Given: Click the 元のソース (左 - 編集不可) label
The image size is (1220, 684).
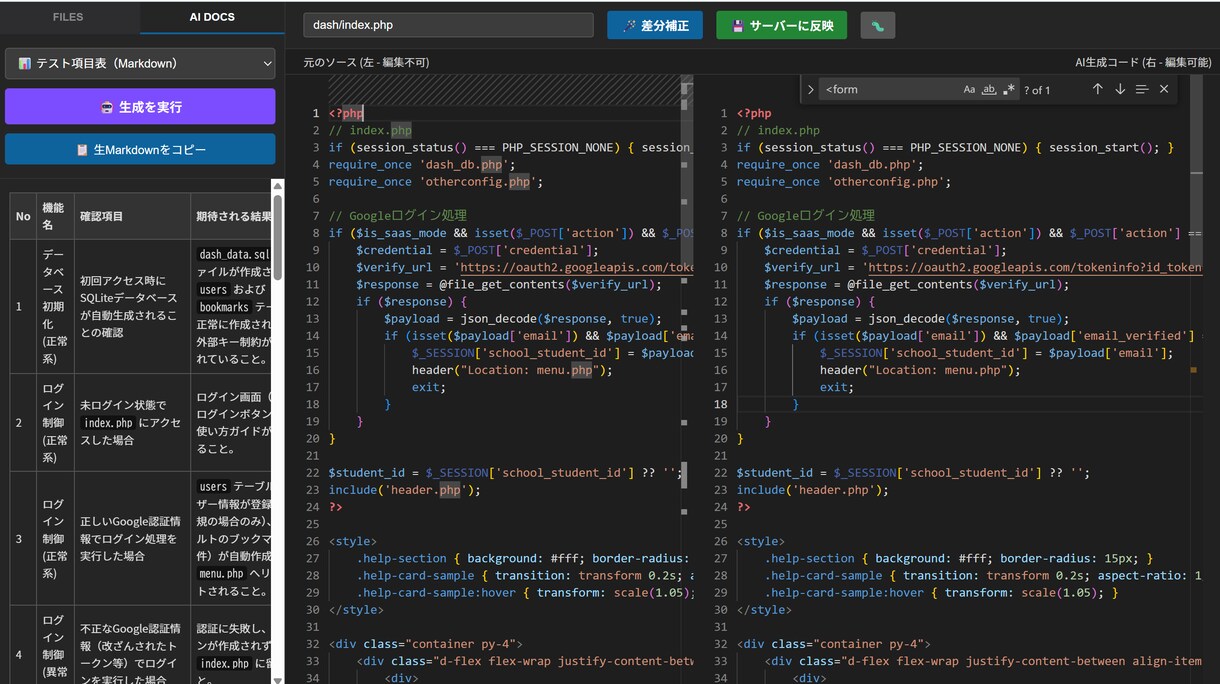Looking at the screenshot, I should (x=366, y=62).
